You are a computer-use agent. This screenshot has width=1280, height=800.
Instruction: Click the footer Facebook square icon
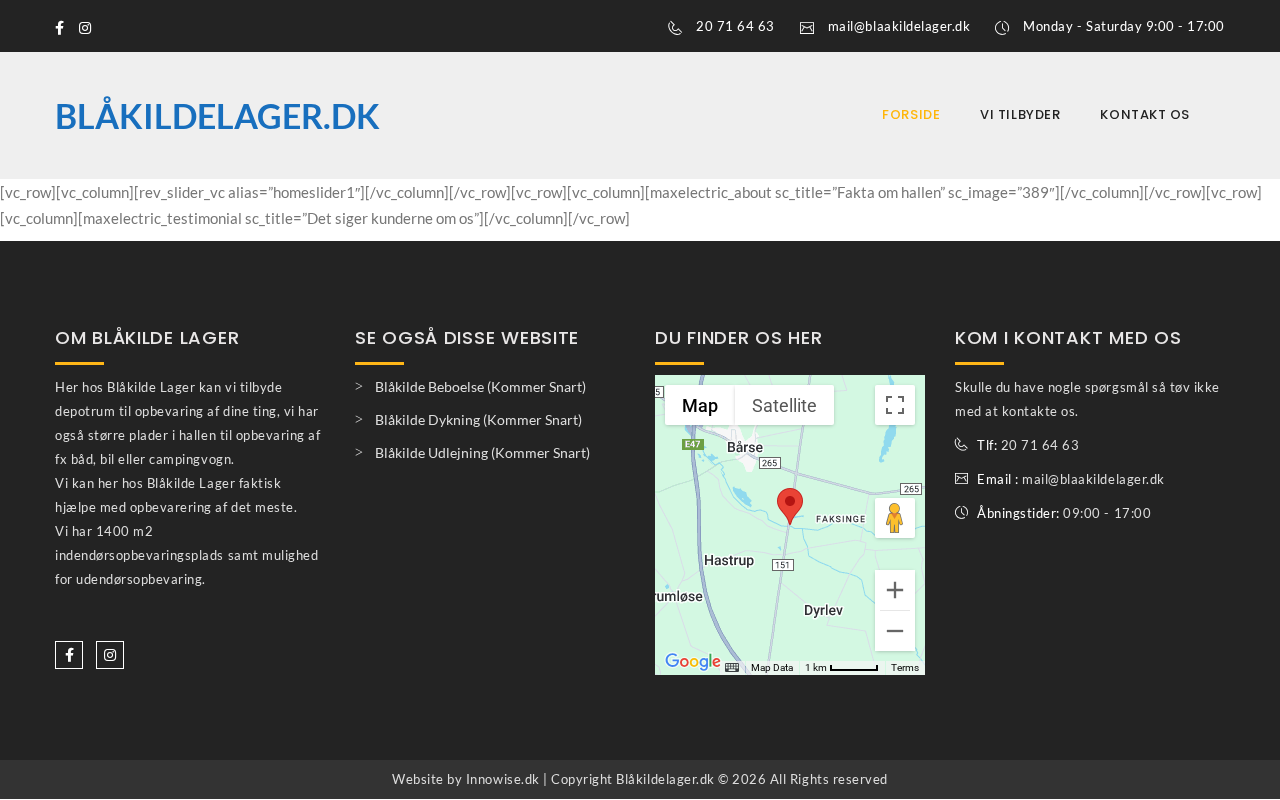(x=69, y=655)
